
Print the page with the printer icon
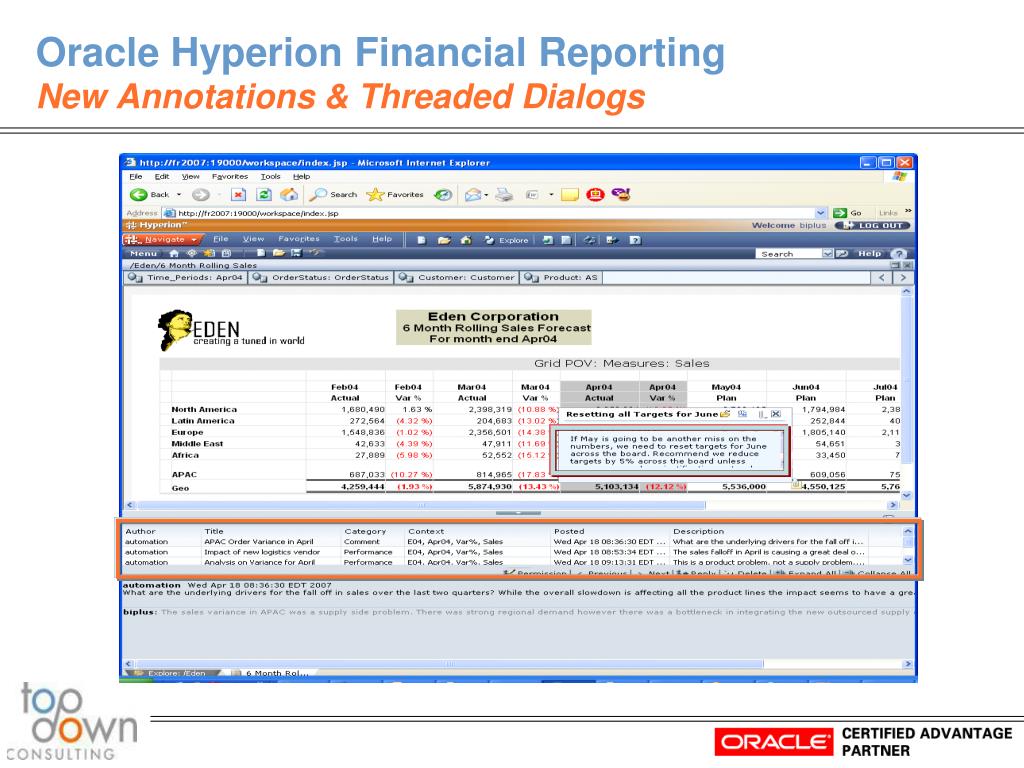tap(504, 195)
